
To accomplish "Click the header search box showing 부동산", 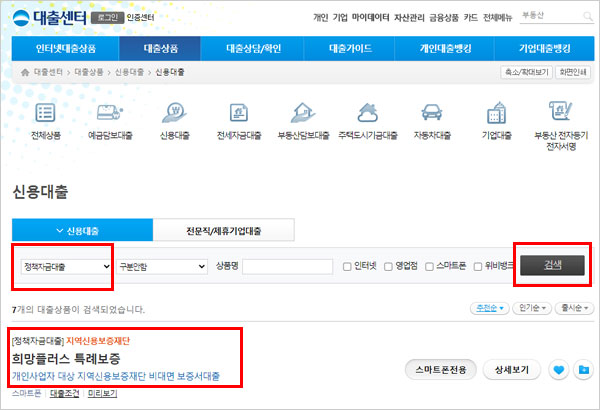I will click(550, 16).
